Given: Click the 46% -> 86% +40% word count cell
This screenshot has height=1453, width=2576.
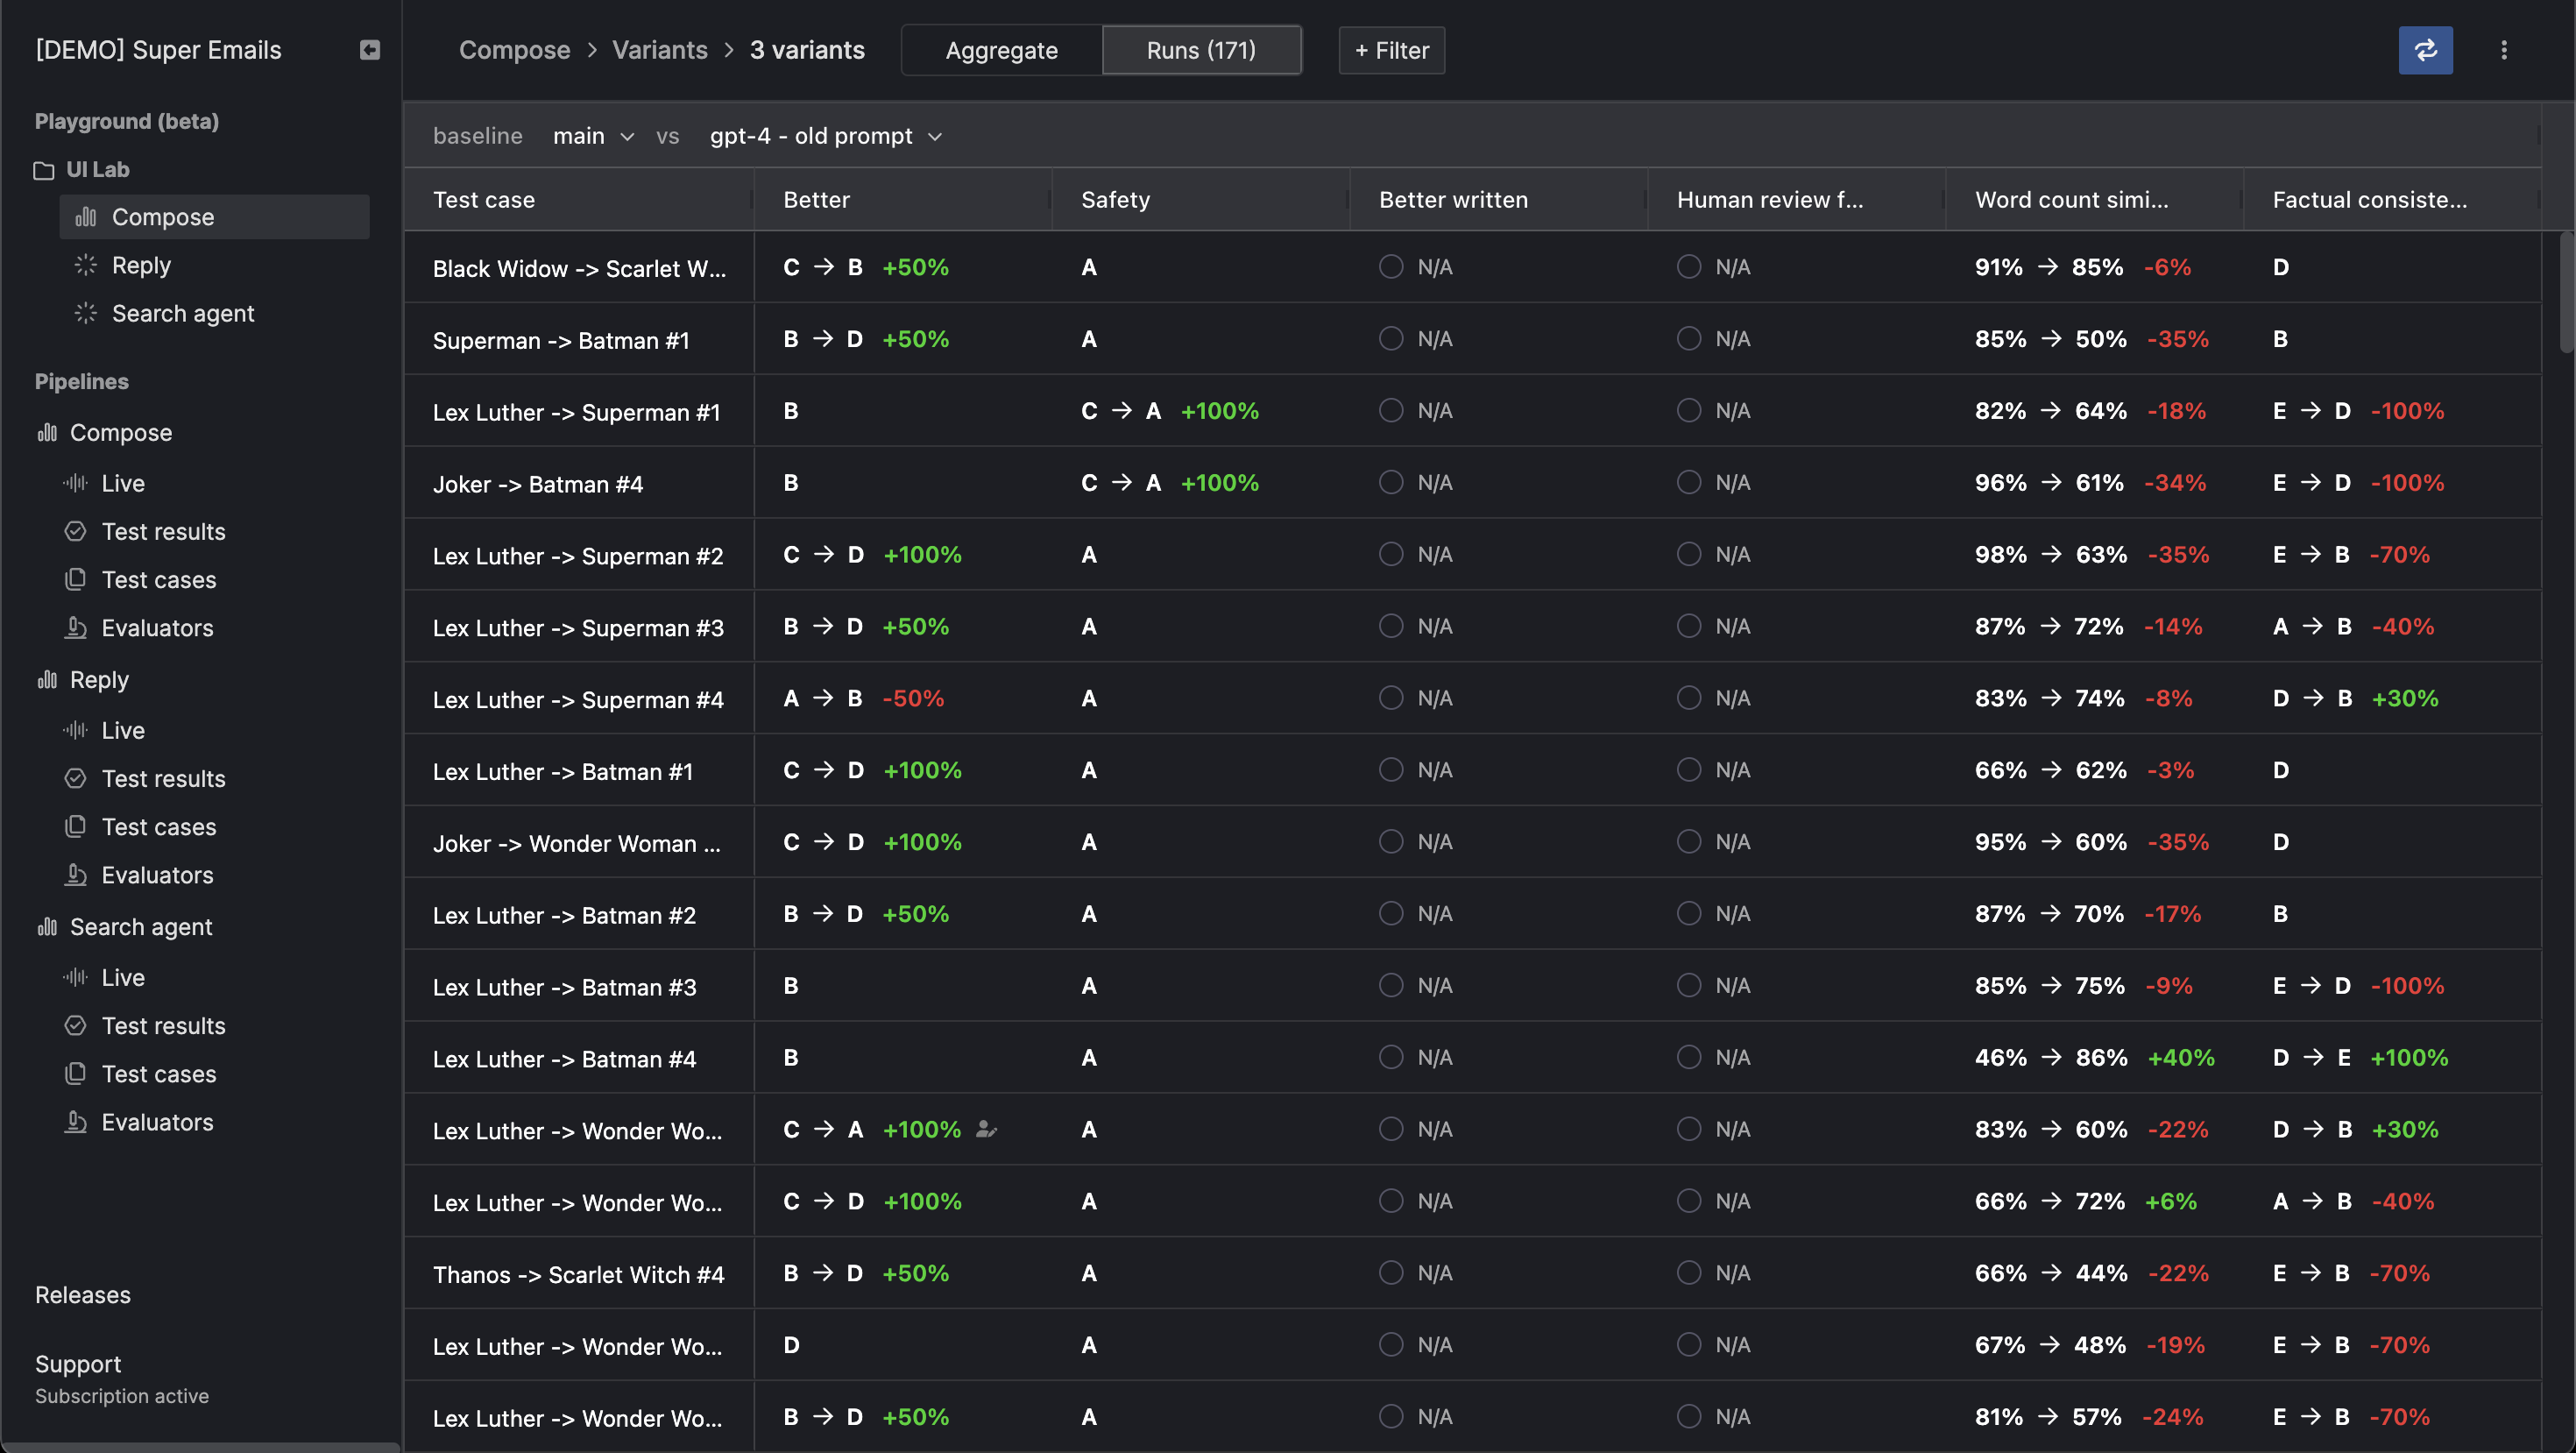Looking at the screenshot, I should coord(2094,1057).
